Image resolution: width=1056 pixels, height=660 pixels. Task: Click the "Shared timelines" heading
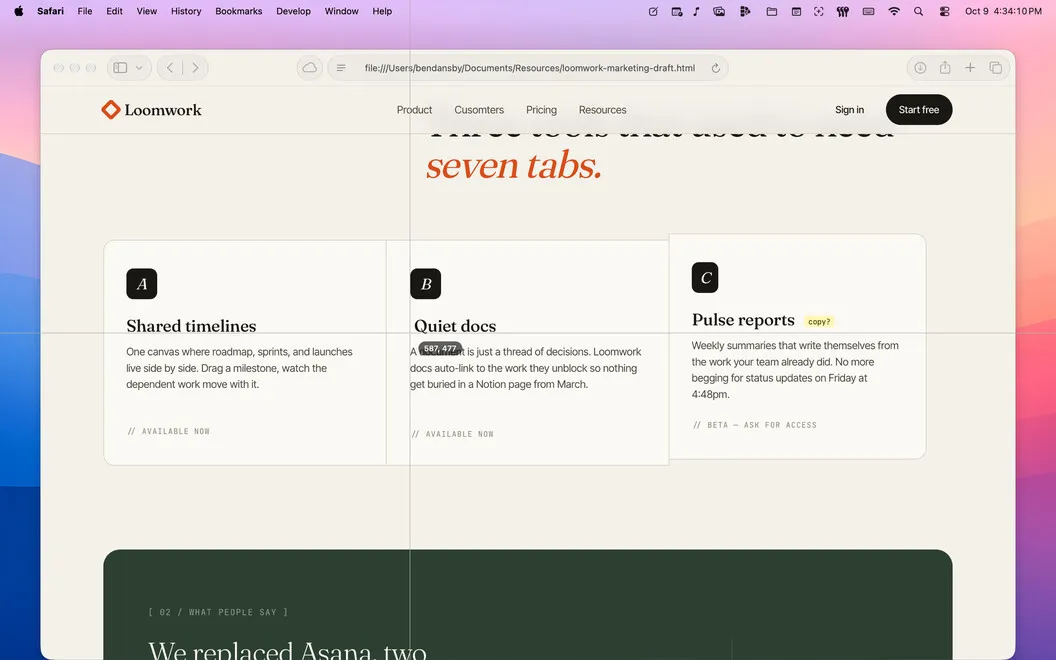click(x=191, y=326)
